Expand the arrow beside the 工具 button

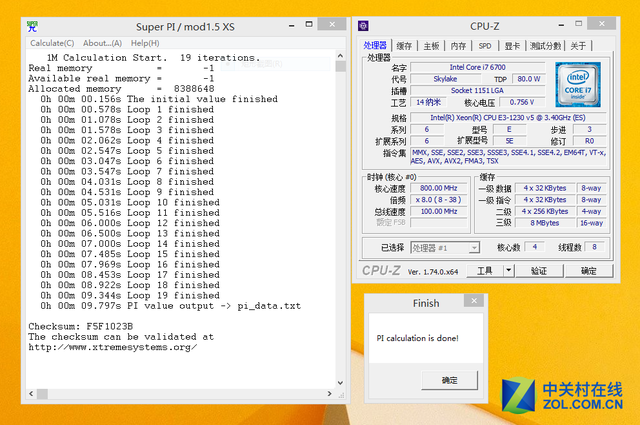pos(508,270)
